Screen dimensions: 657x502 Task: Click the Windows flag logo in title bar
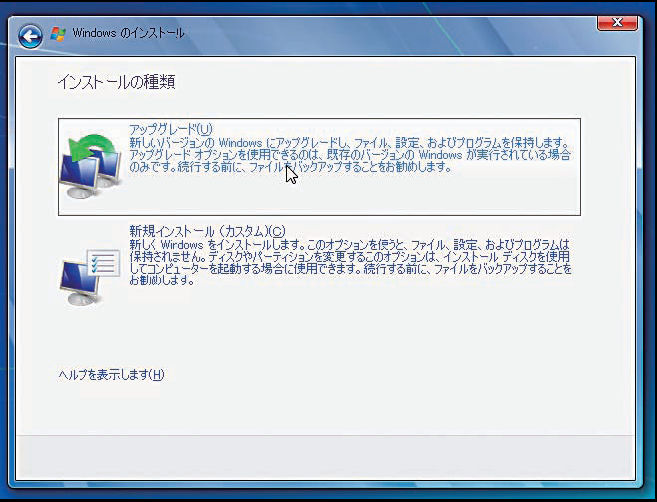(x=58, y=34)
